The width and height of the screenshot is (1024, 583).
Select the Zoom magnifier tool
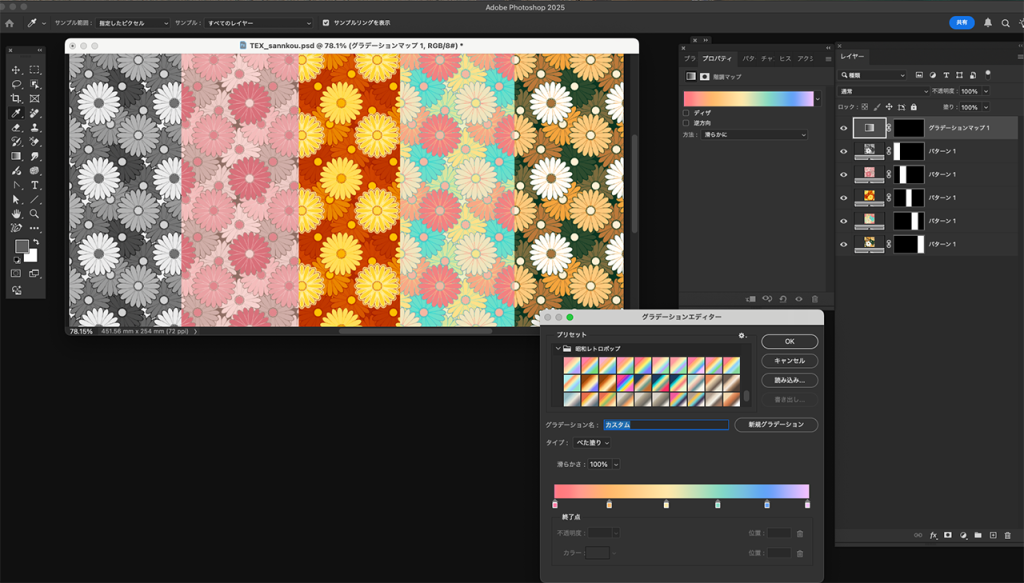(35, 214)
